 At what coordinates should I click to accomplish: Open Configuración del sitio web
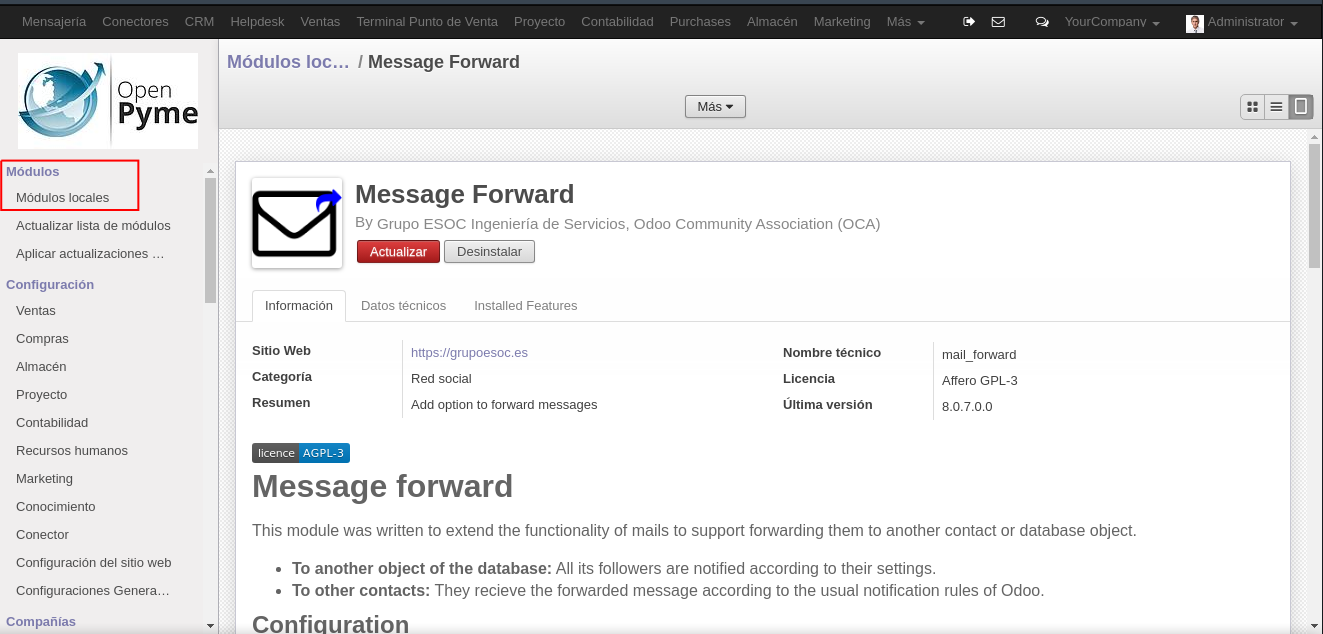click(x=94, y=563)
